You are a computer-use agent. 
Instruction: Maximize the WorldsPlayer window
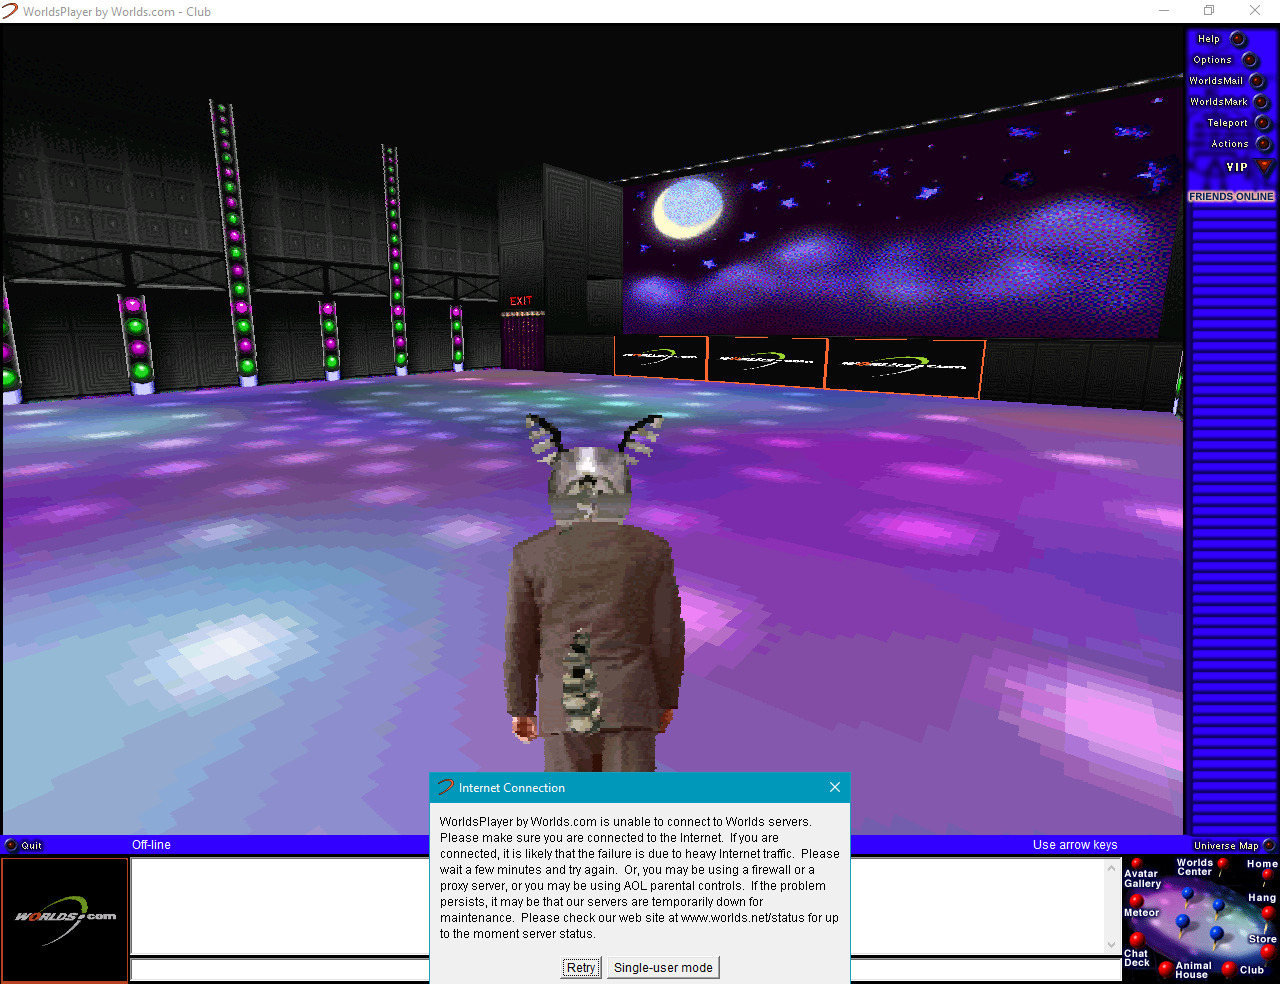1209,11
